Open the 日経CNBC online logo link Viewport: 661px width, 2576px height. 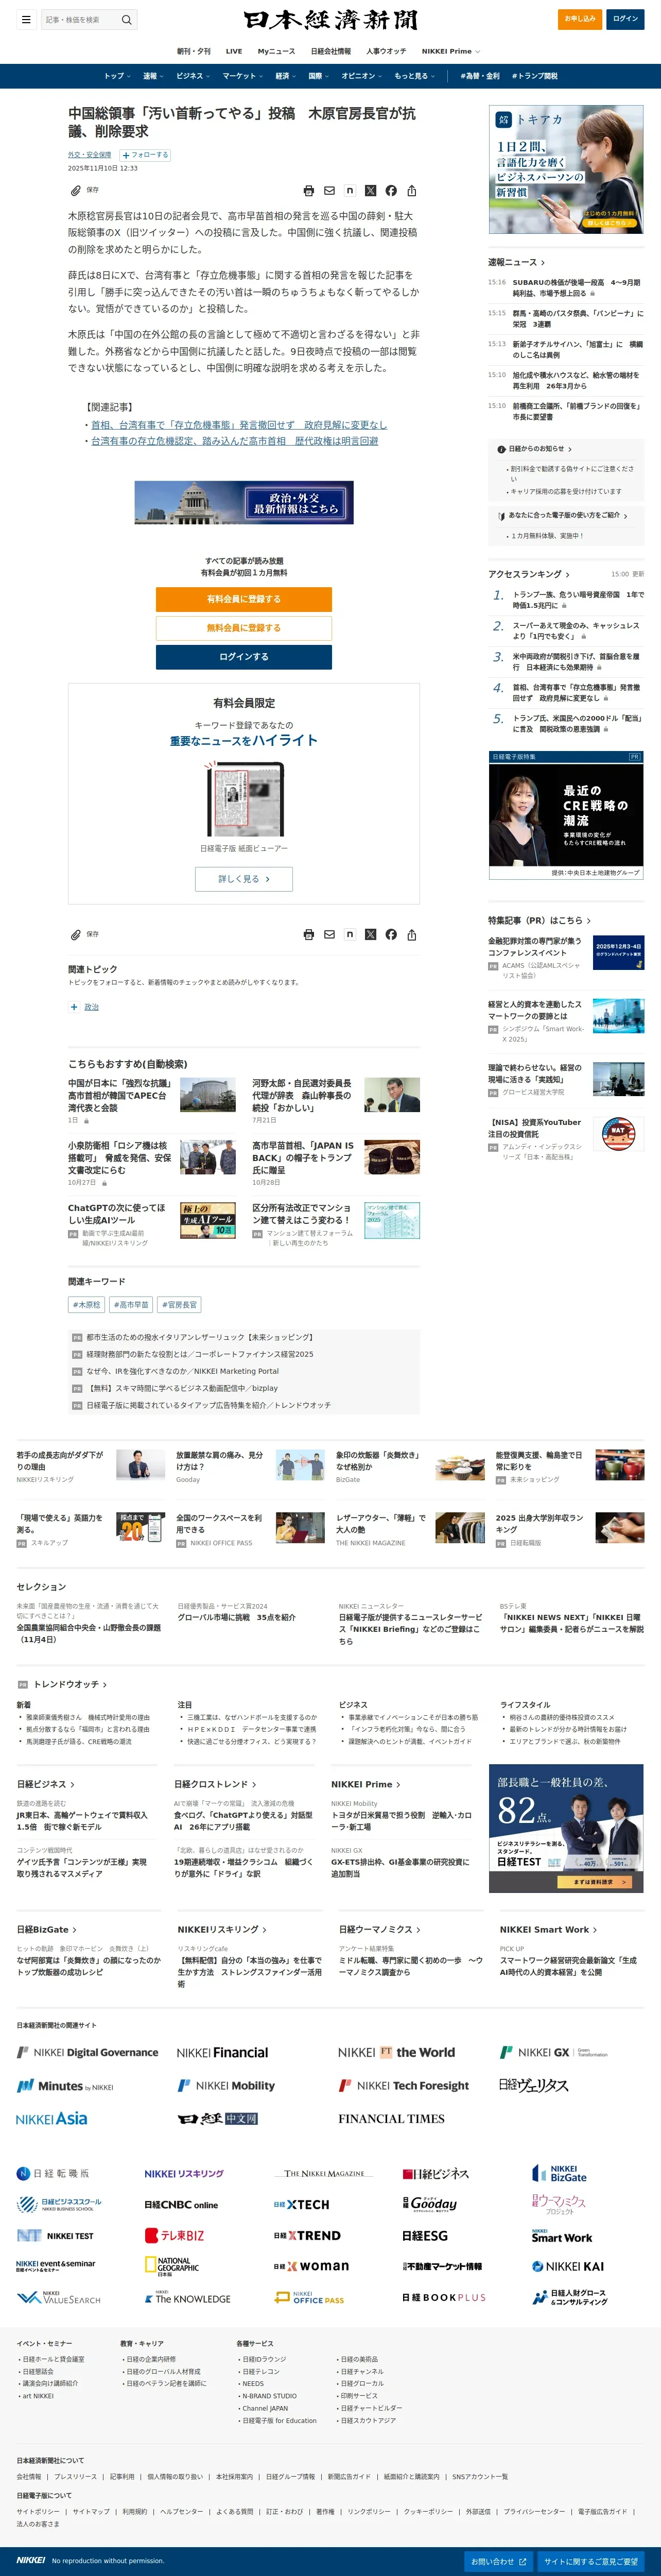[181, 2204]
